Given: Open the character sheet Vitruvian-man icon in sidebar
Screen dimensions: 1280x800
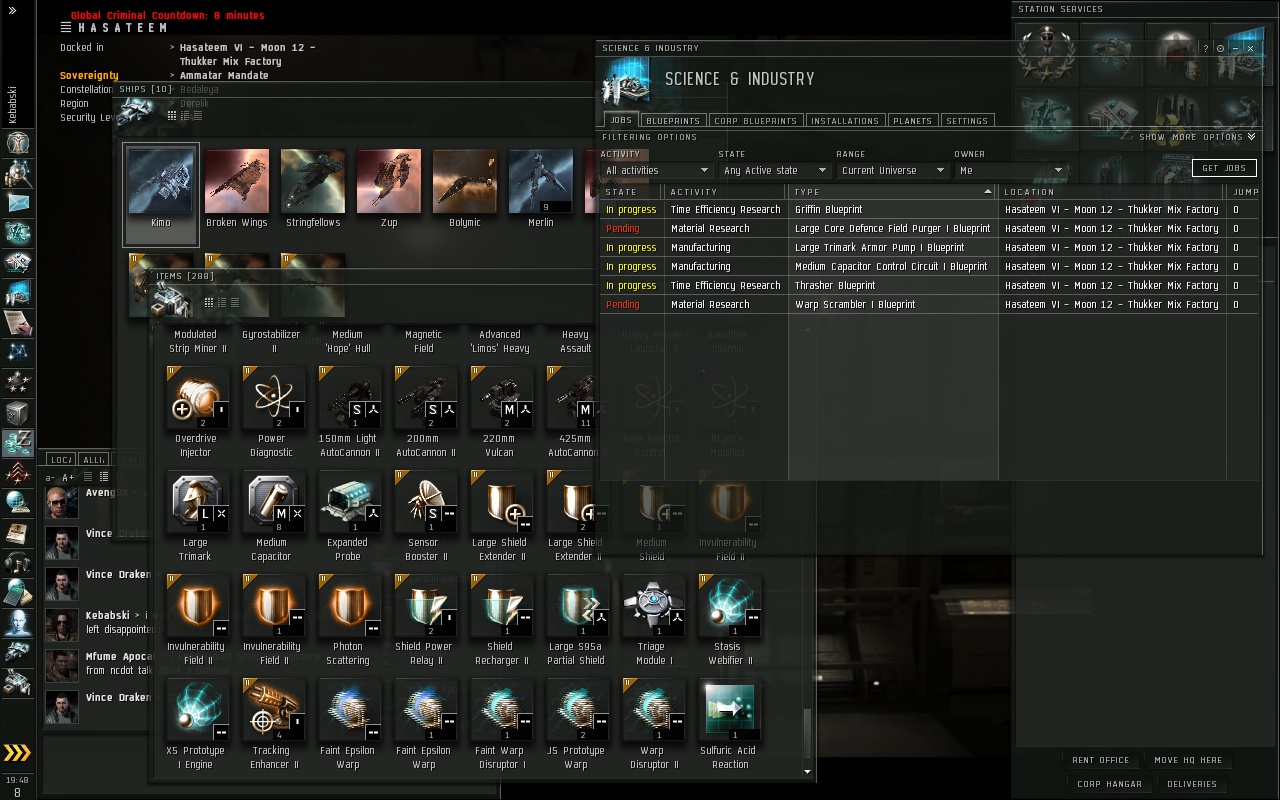Looking at the screenshot, I should point(18,143).
